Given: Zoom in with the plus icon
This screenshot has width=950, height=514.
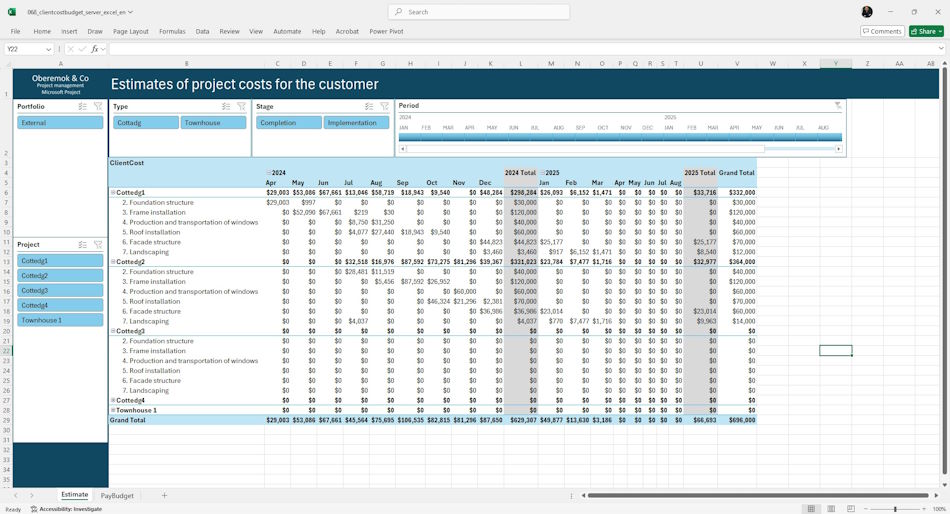Looking at the screenshot, I should tap(925, 509).
